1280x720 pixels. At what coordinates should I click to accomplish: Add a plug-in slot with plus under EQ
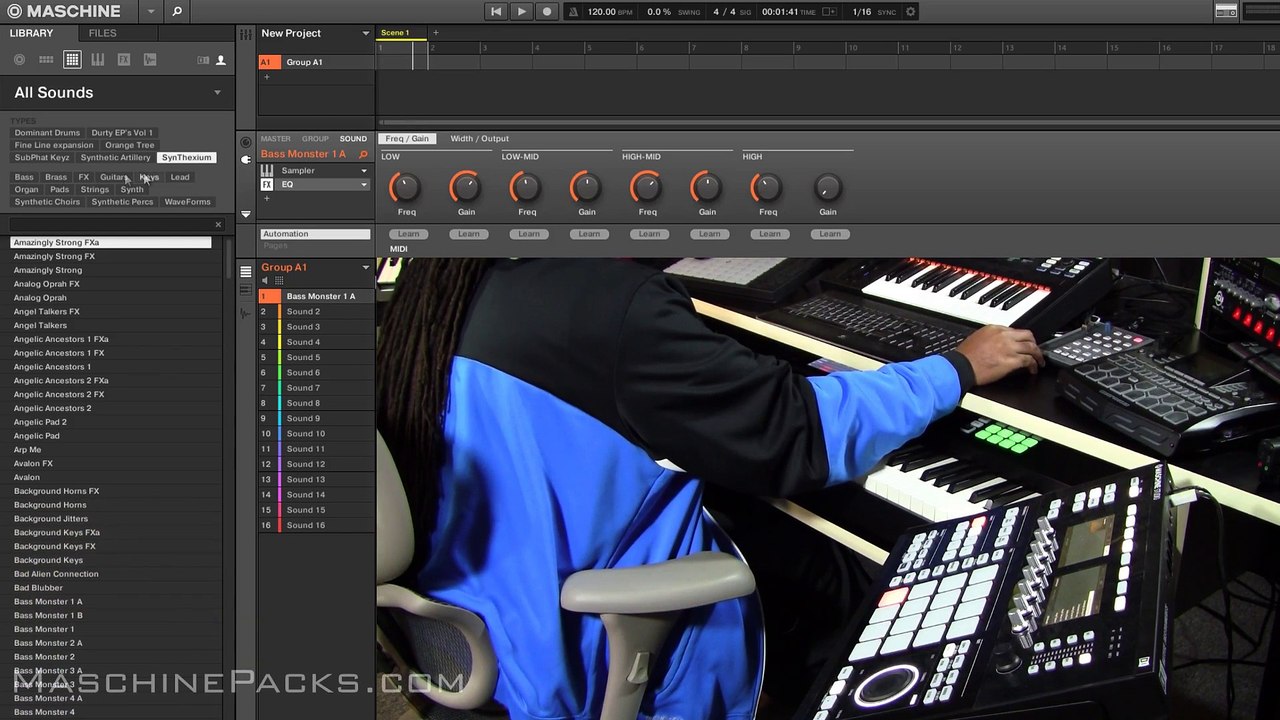tap(266, 198)
